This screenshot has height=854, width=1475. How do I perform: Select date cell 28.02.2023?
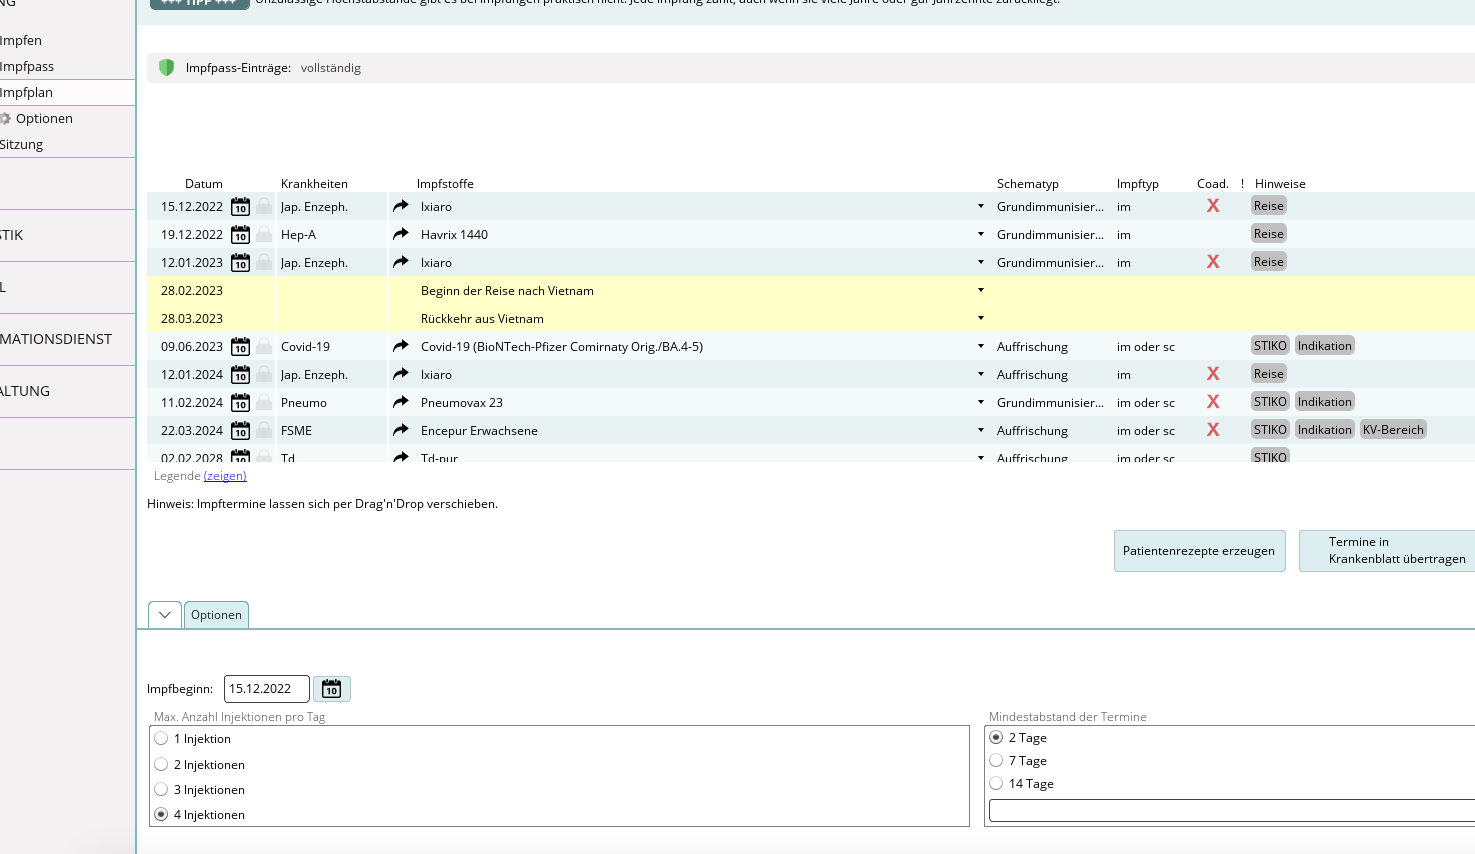[x=192, y=291]
